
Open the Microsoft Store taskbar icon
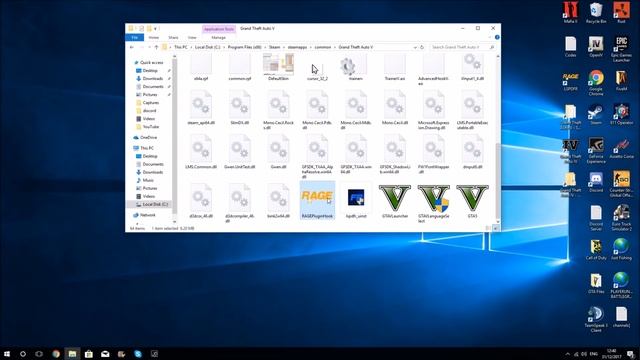pos(89,354)
